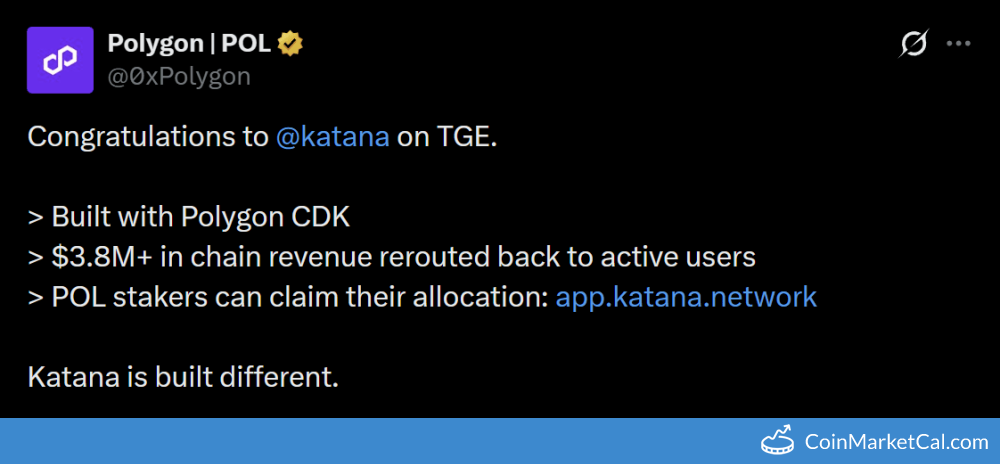1000x464 pixels.
Task: Visit the @0xPolygon handle
Action: click(178, 76)
